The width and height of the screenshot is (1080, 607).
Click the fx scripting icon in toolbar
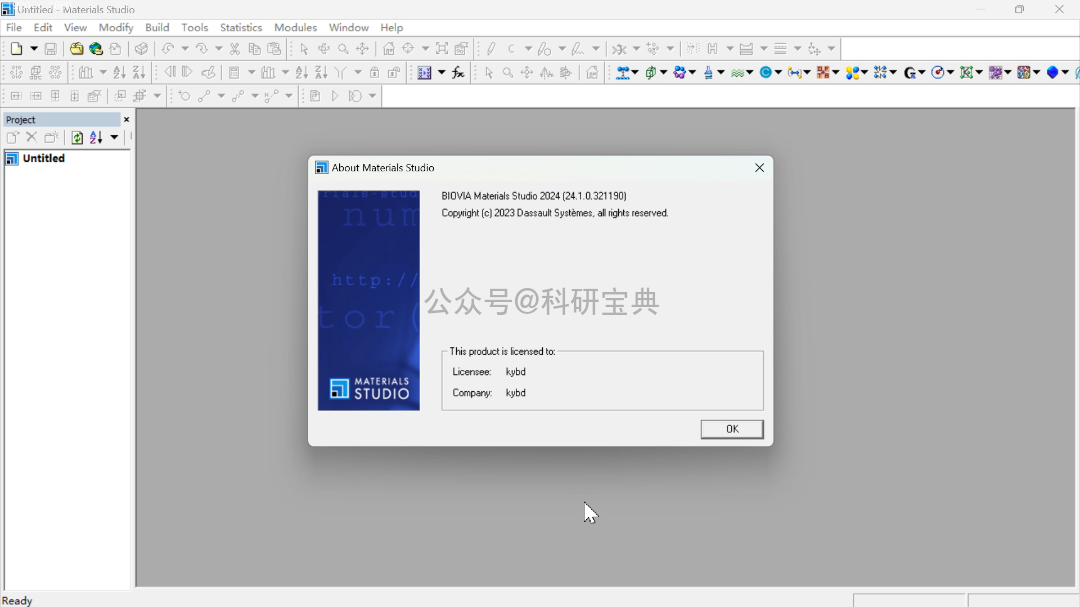click(x=458, y=73)
